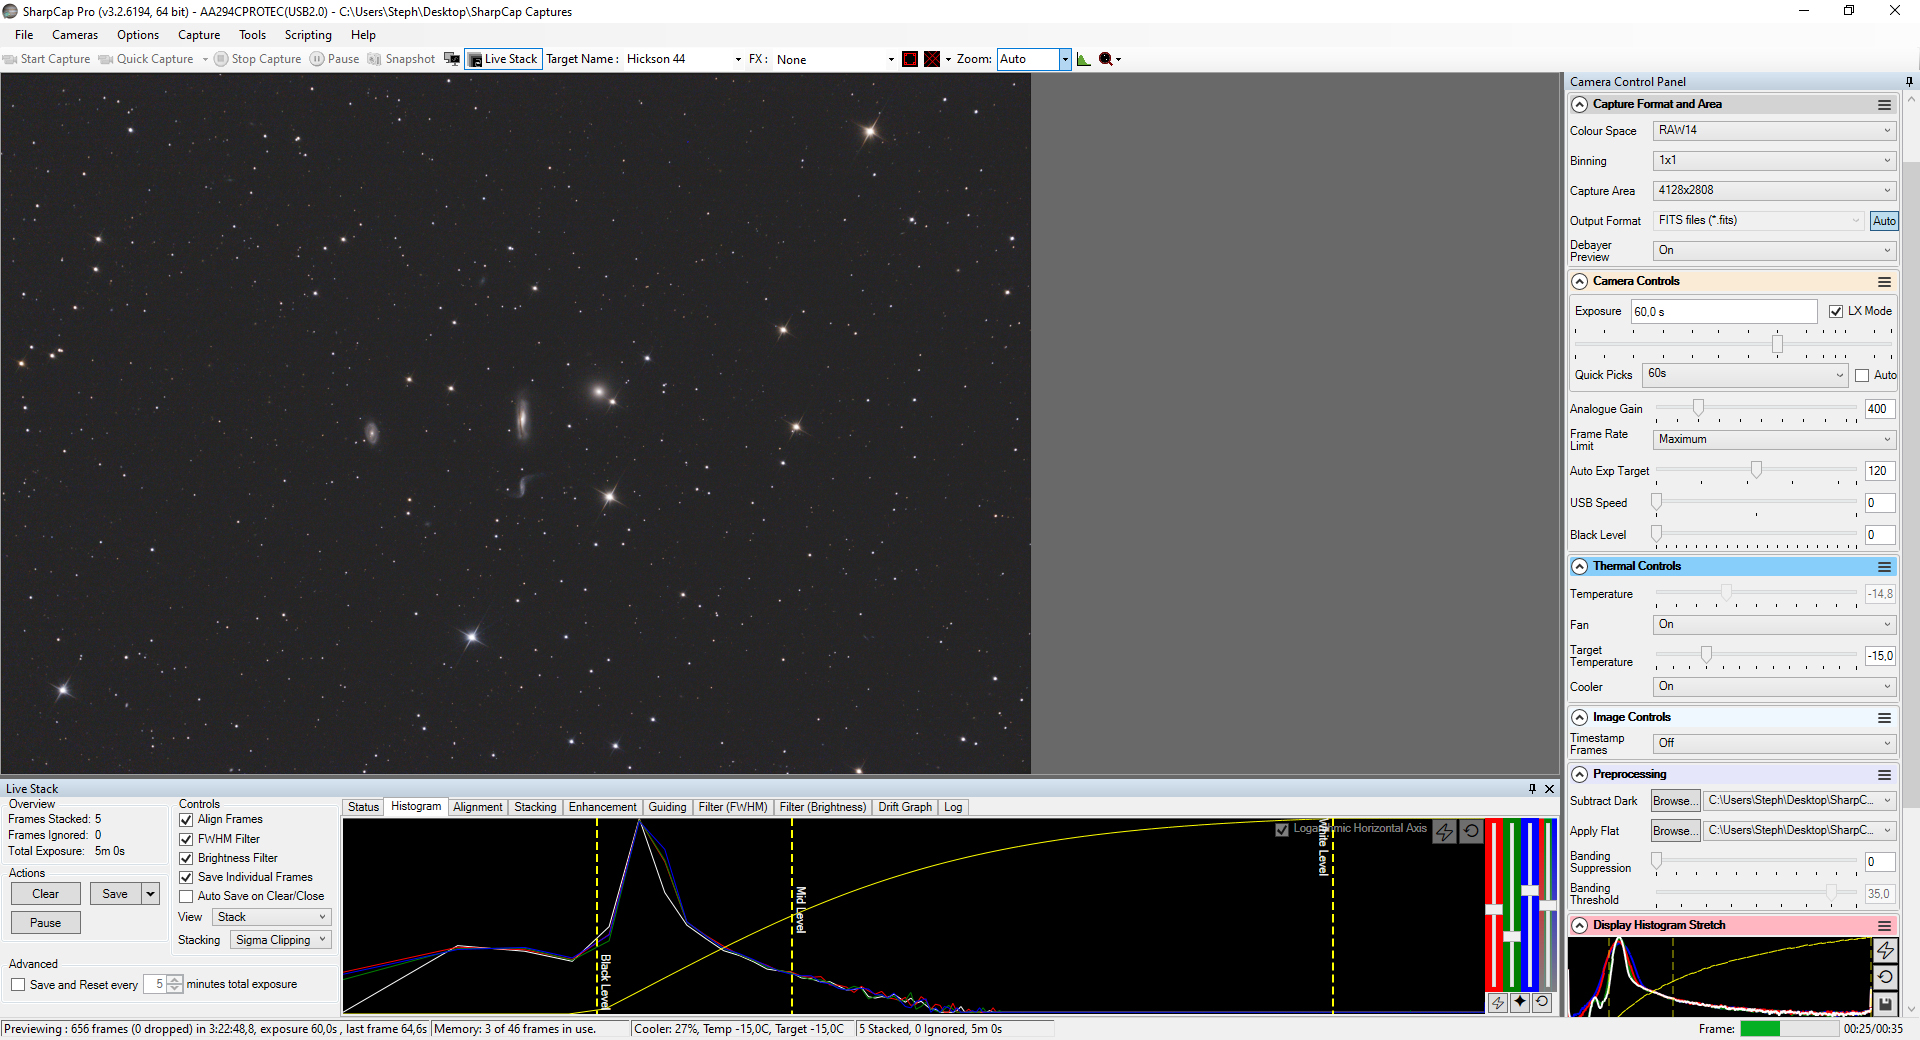
Task: Switch to the Alignment tab
Action: coord(478,807)
